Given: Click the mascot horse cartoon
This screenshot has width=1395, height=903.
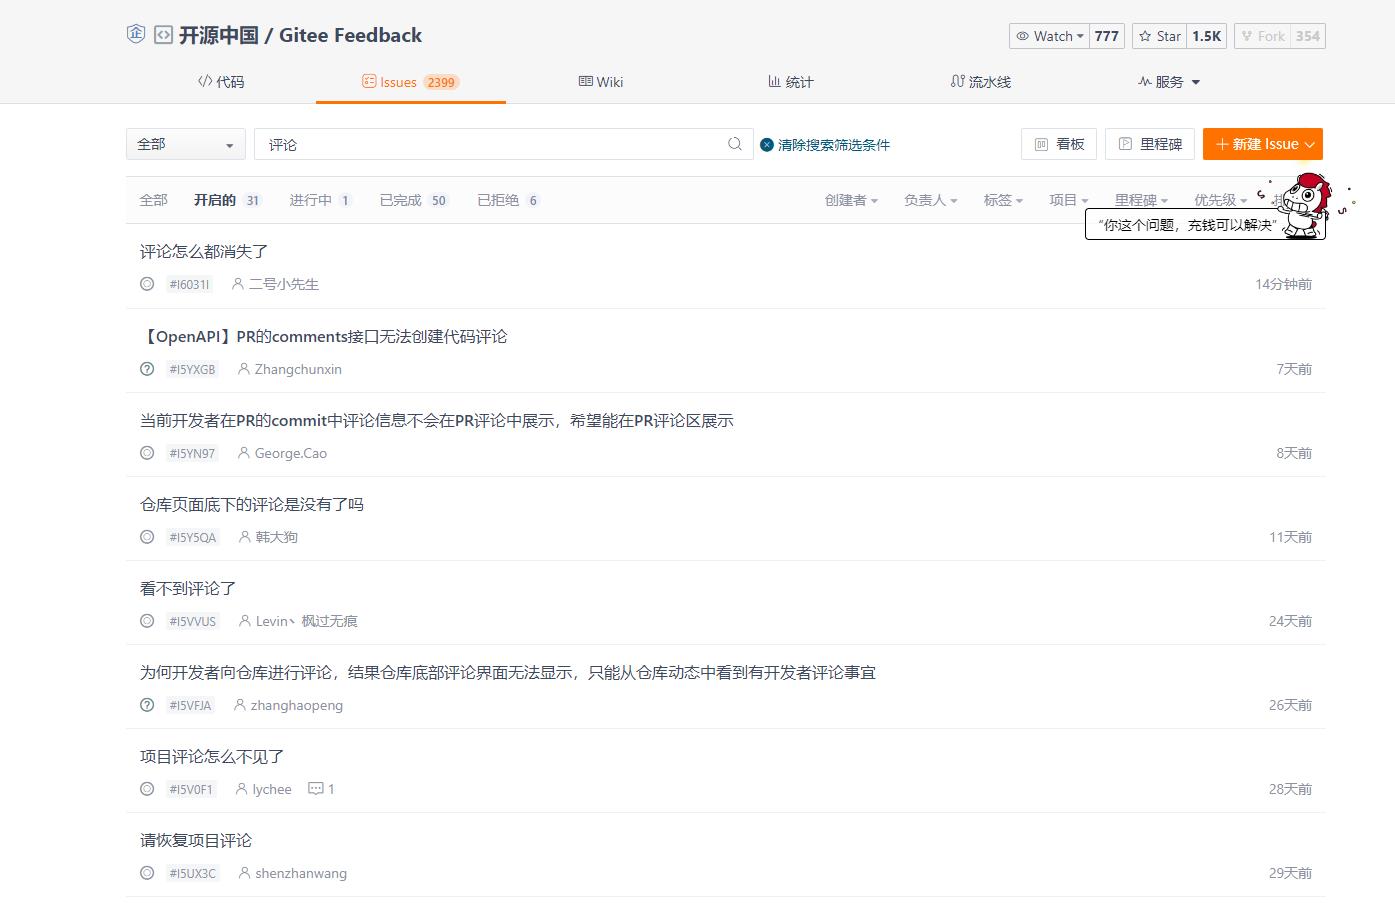Looking at the screenshot, I should pos(1306,204).
